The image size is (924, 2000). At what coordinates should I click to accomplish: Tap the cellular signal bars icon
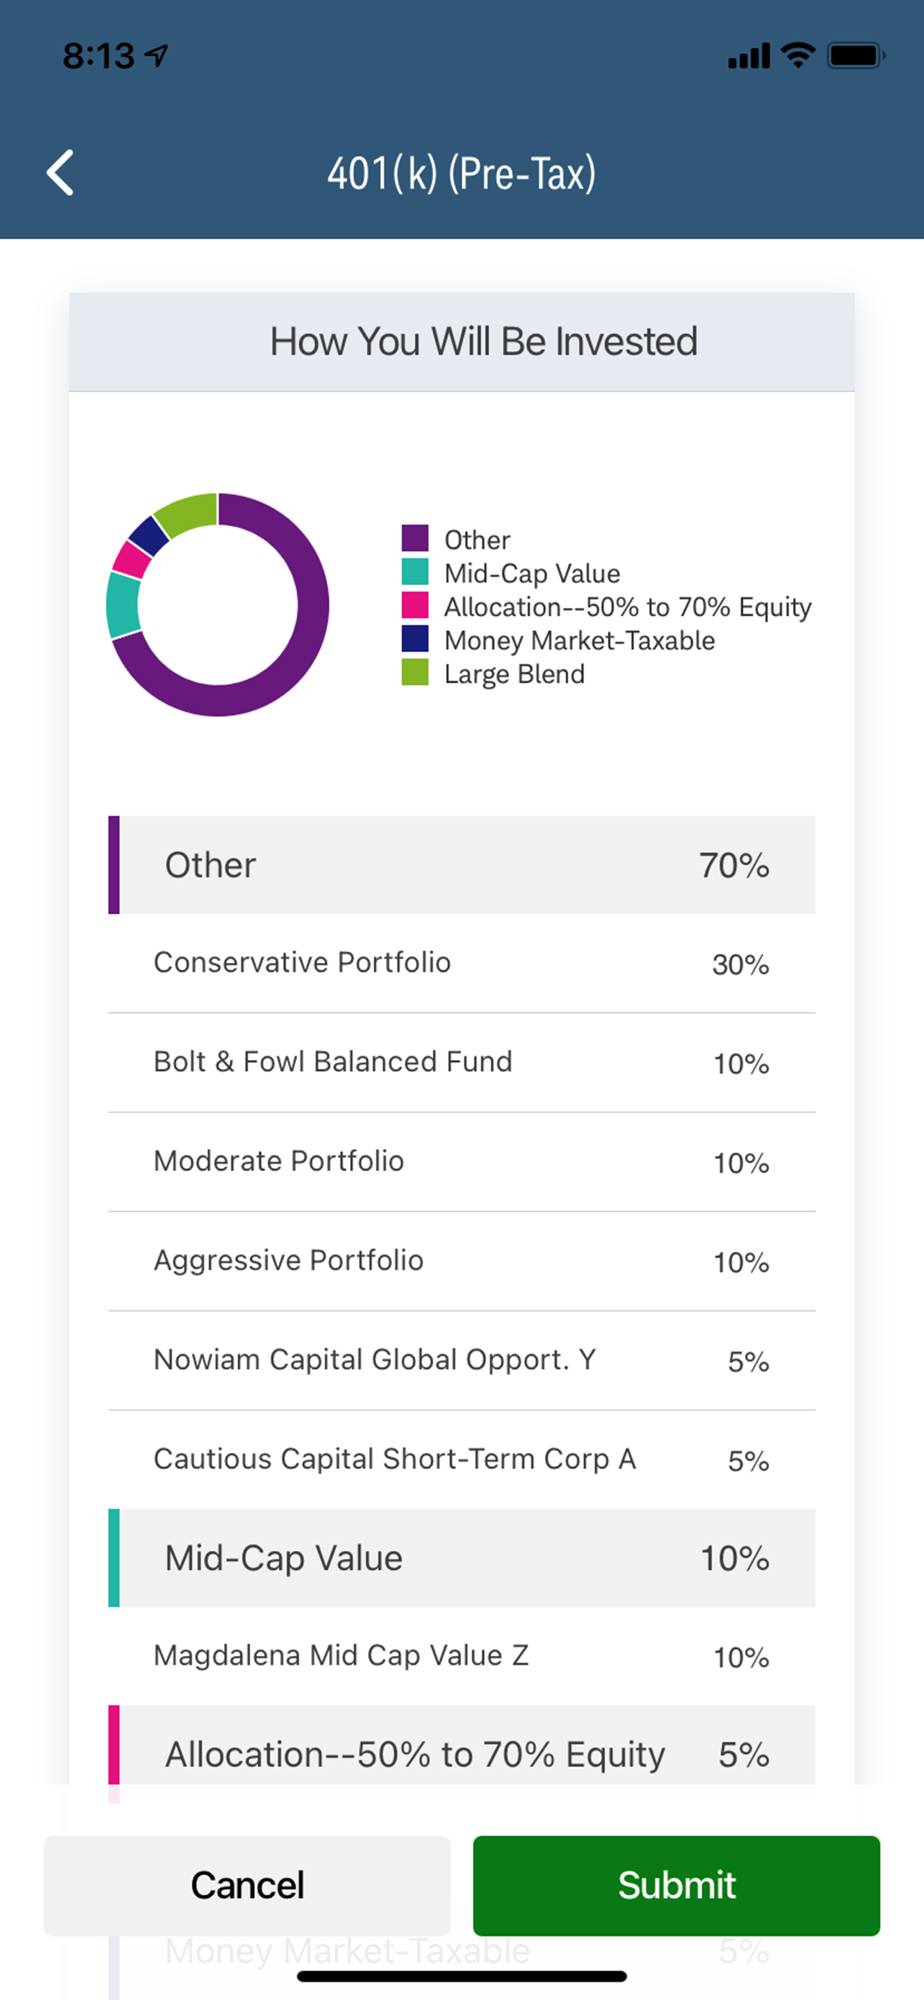point(749,56)
